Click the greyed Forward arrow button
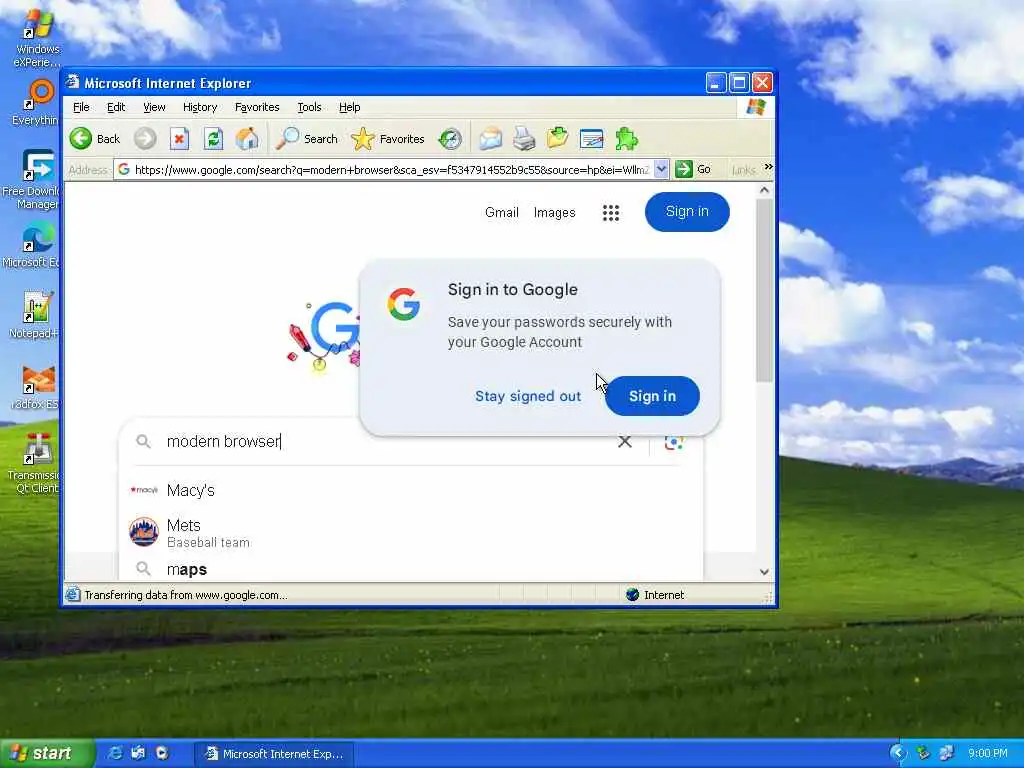Image resolution: width=1024 pixels, height=768 pixels. pos(145,138)
